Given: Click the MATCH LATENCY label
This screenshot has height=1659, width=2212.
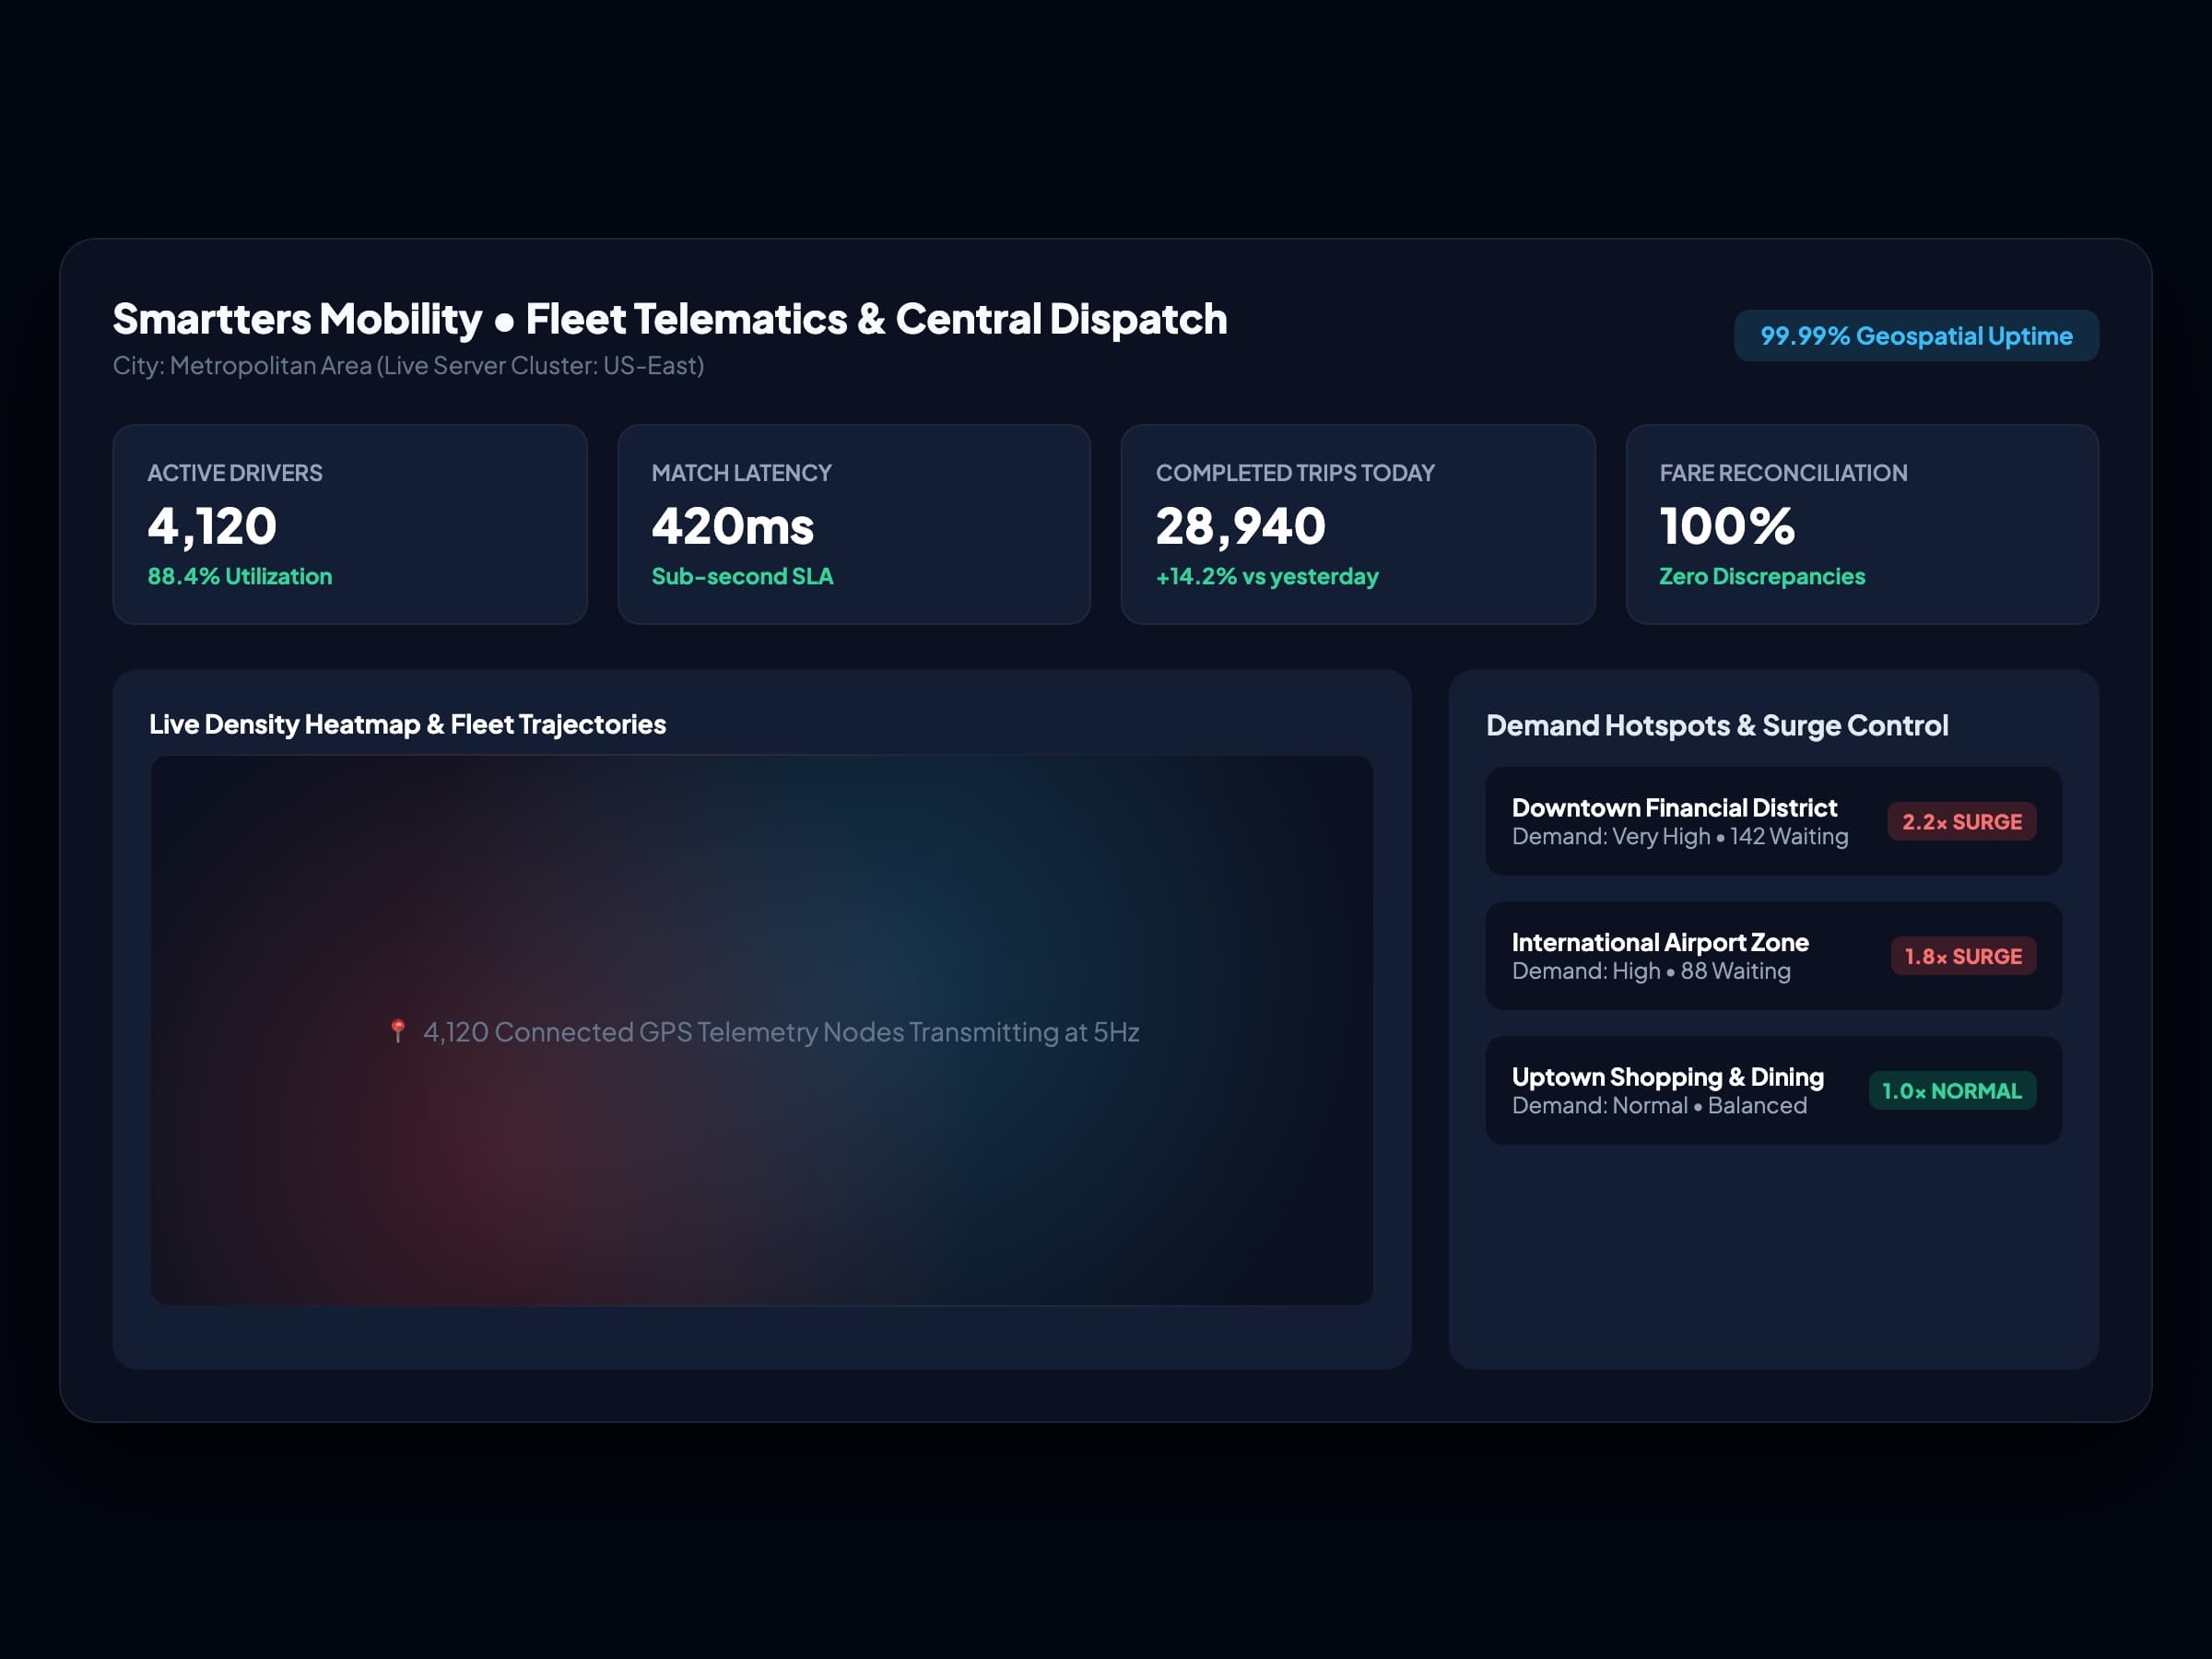Looking at the screenshot, I should pyautogui.click(x=741, y=473).
